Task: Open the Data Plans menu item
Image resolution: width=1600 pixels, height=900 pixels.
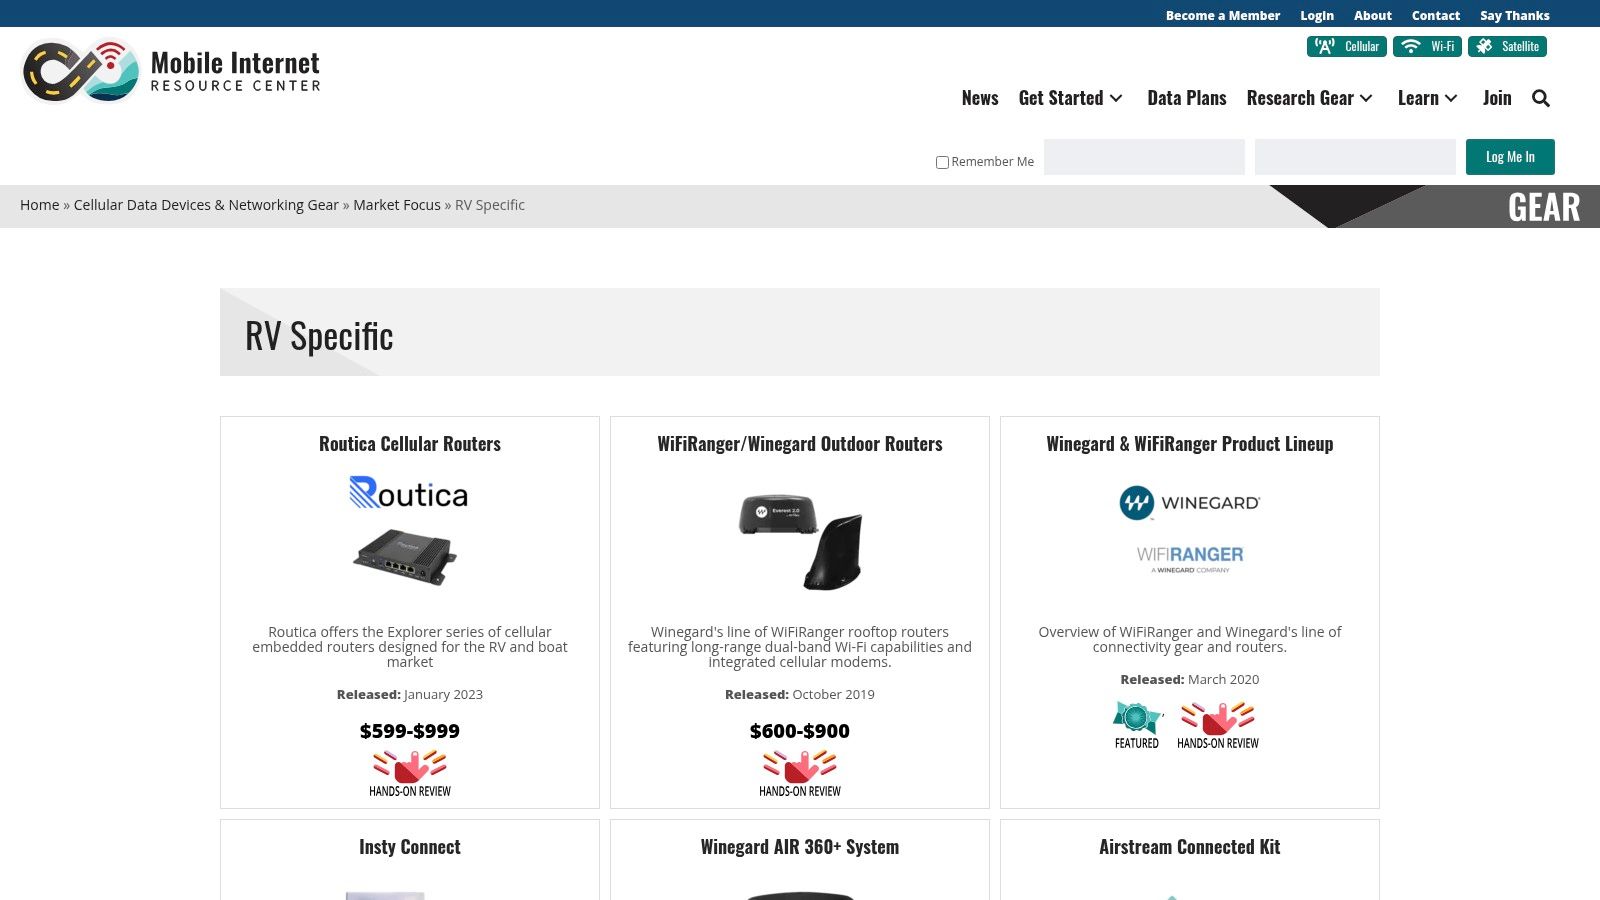Action: [1187, 98]
